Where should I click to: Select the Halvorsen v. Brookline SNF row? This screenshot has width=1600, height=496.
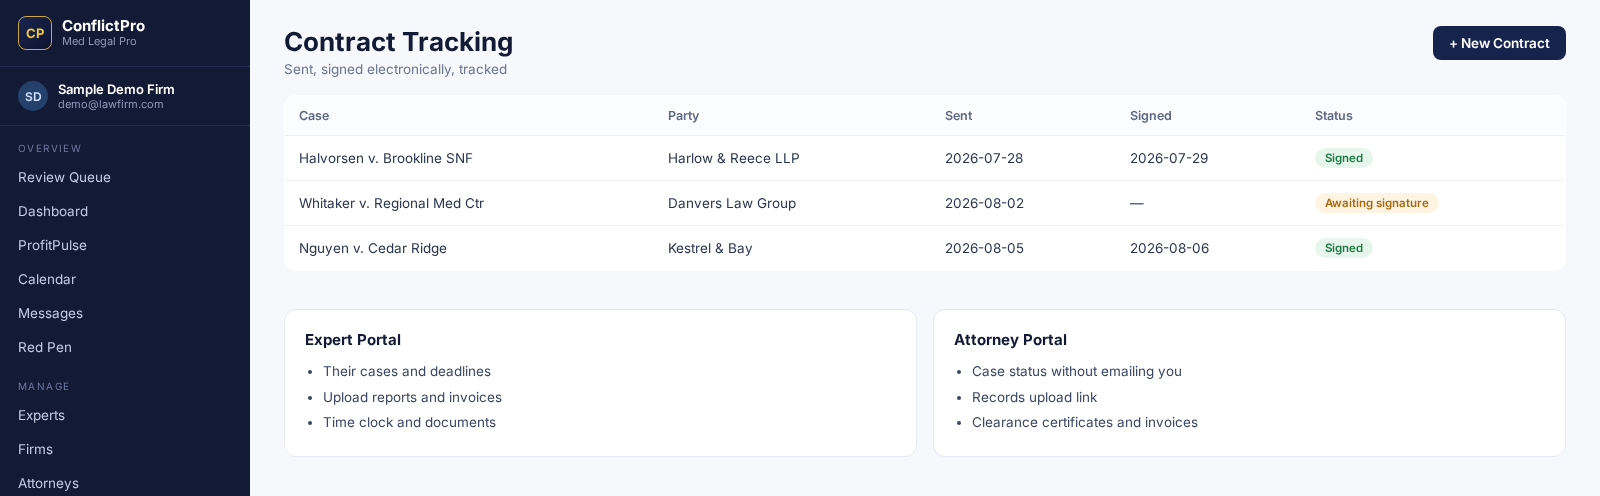click(925, 158)
